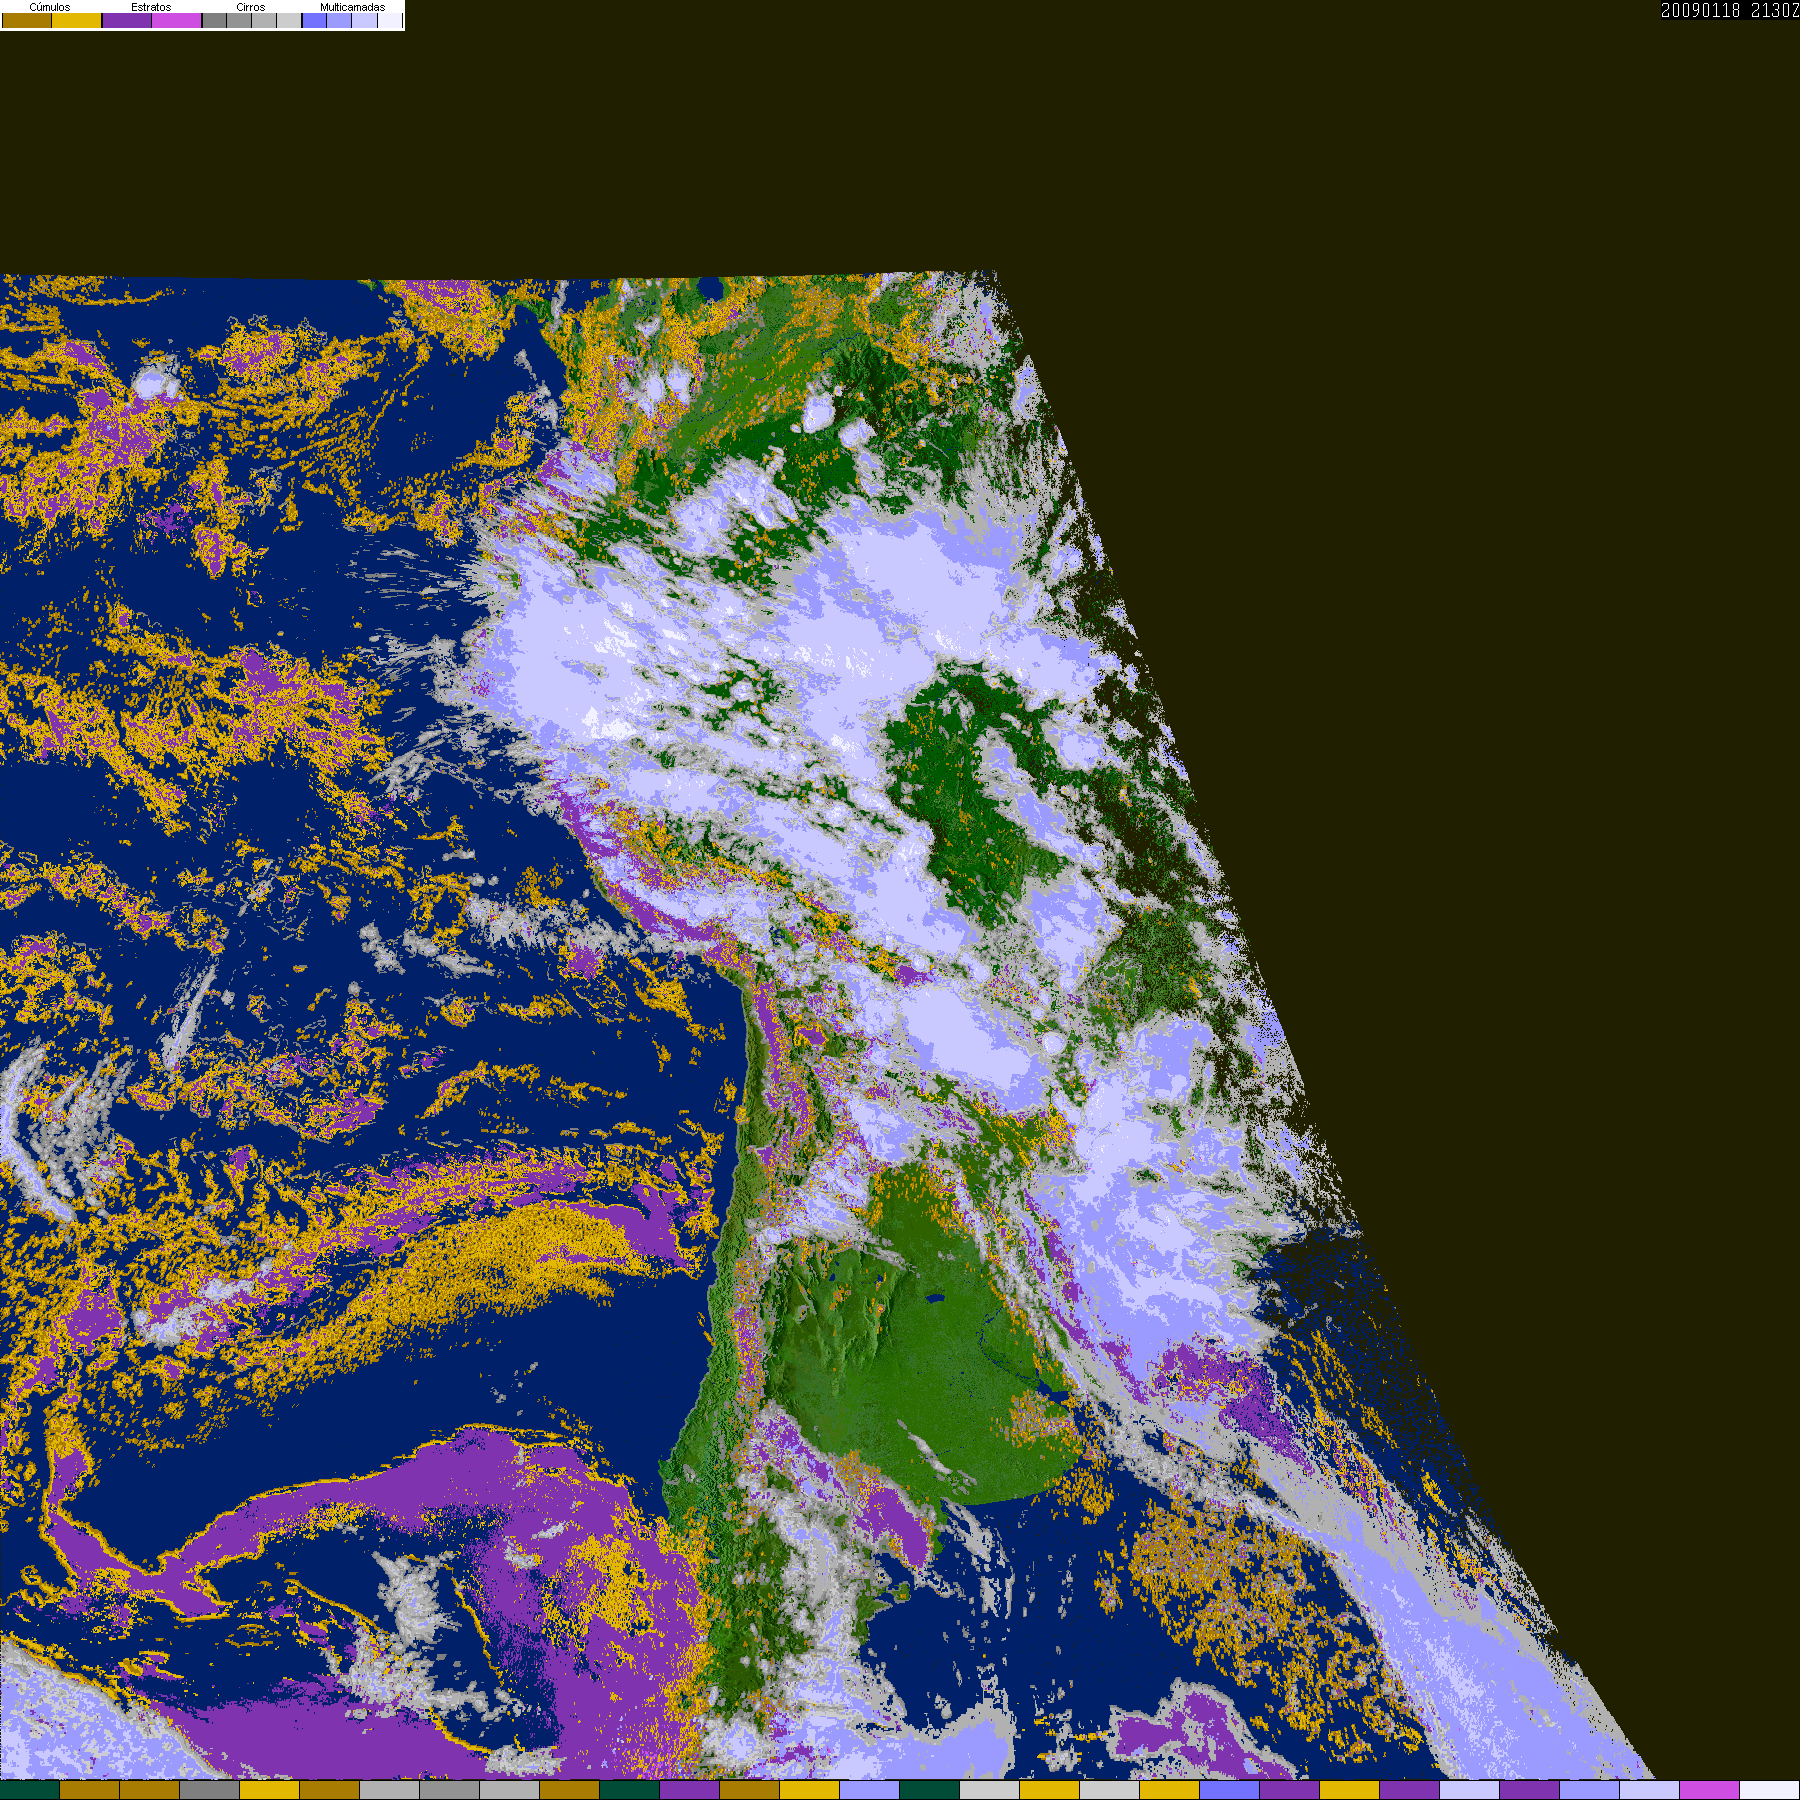Pick the darkest gray Cirros legend swatch
Viewport: 1800px width, 1800px height.
click(214, 20)
